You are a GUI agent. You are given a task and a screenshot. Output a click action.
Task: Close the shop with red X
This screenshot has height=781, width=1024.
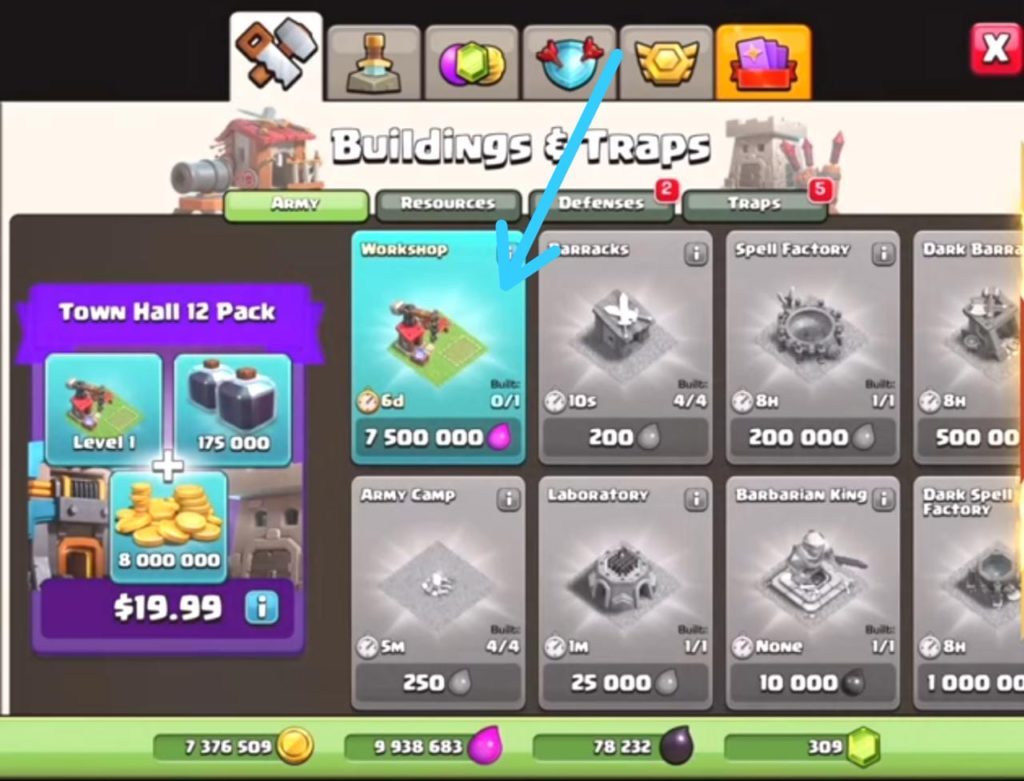[x=995, y=48]
